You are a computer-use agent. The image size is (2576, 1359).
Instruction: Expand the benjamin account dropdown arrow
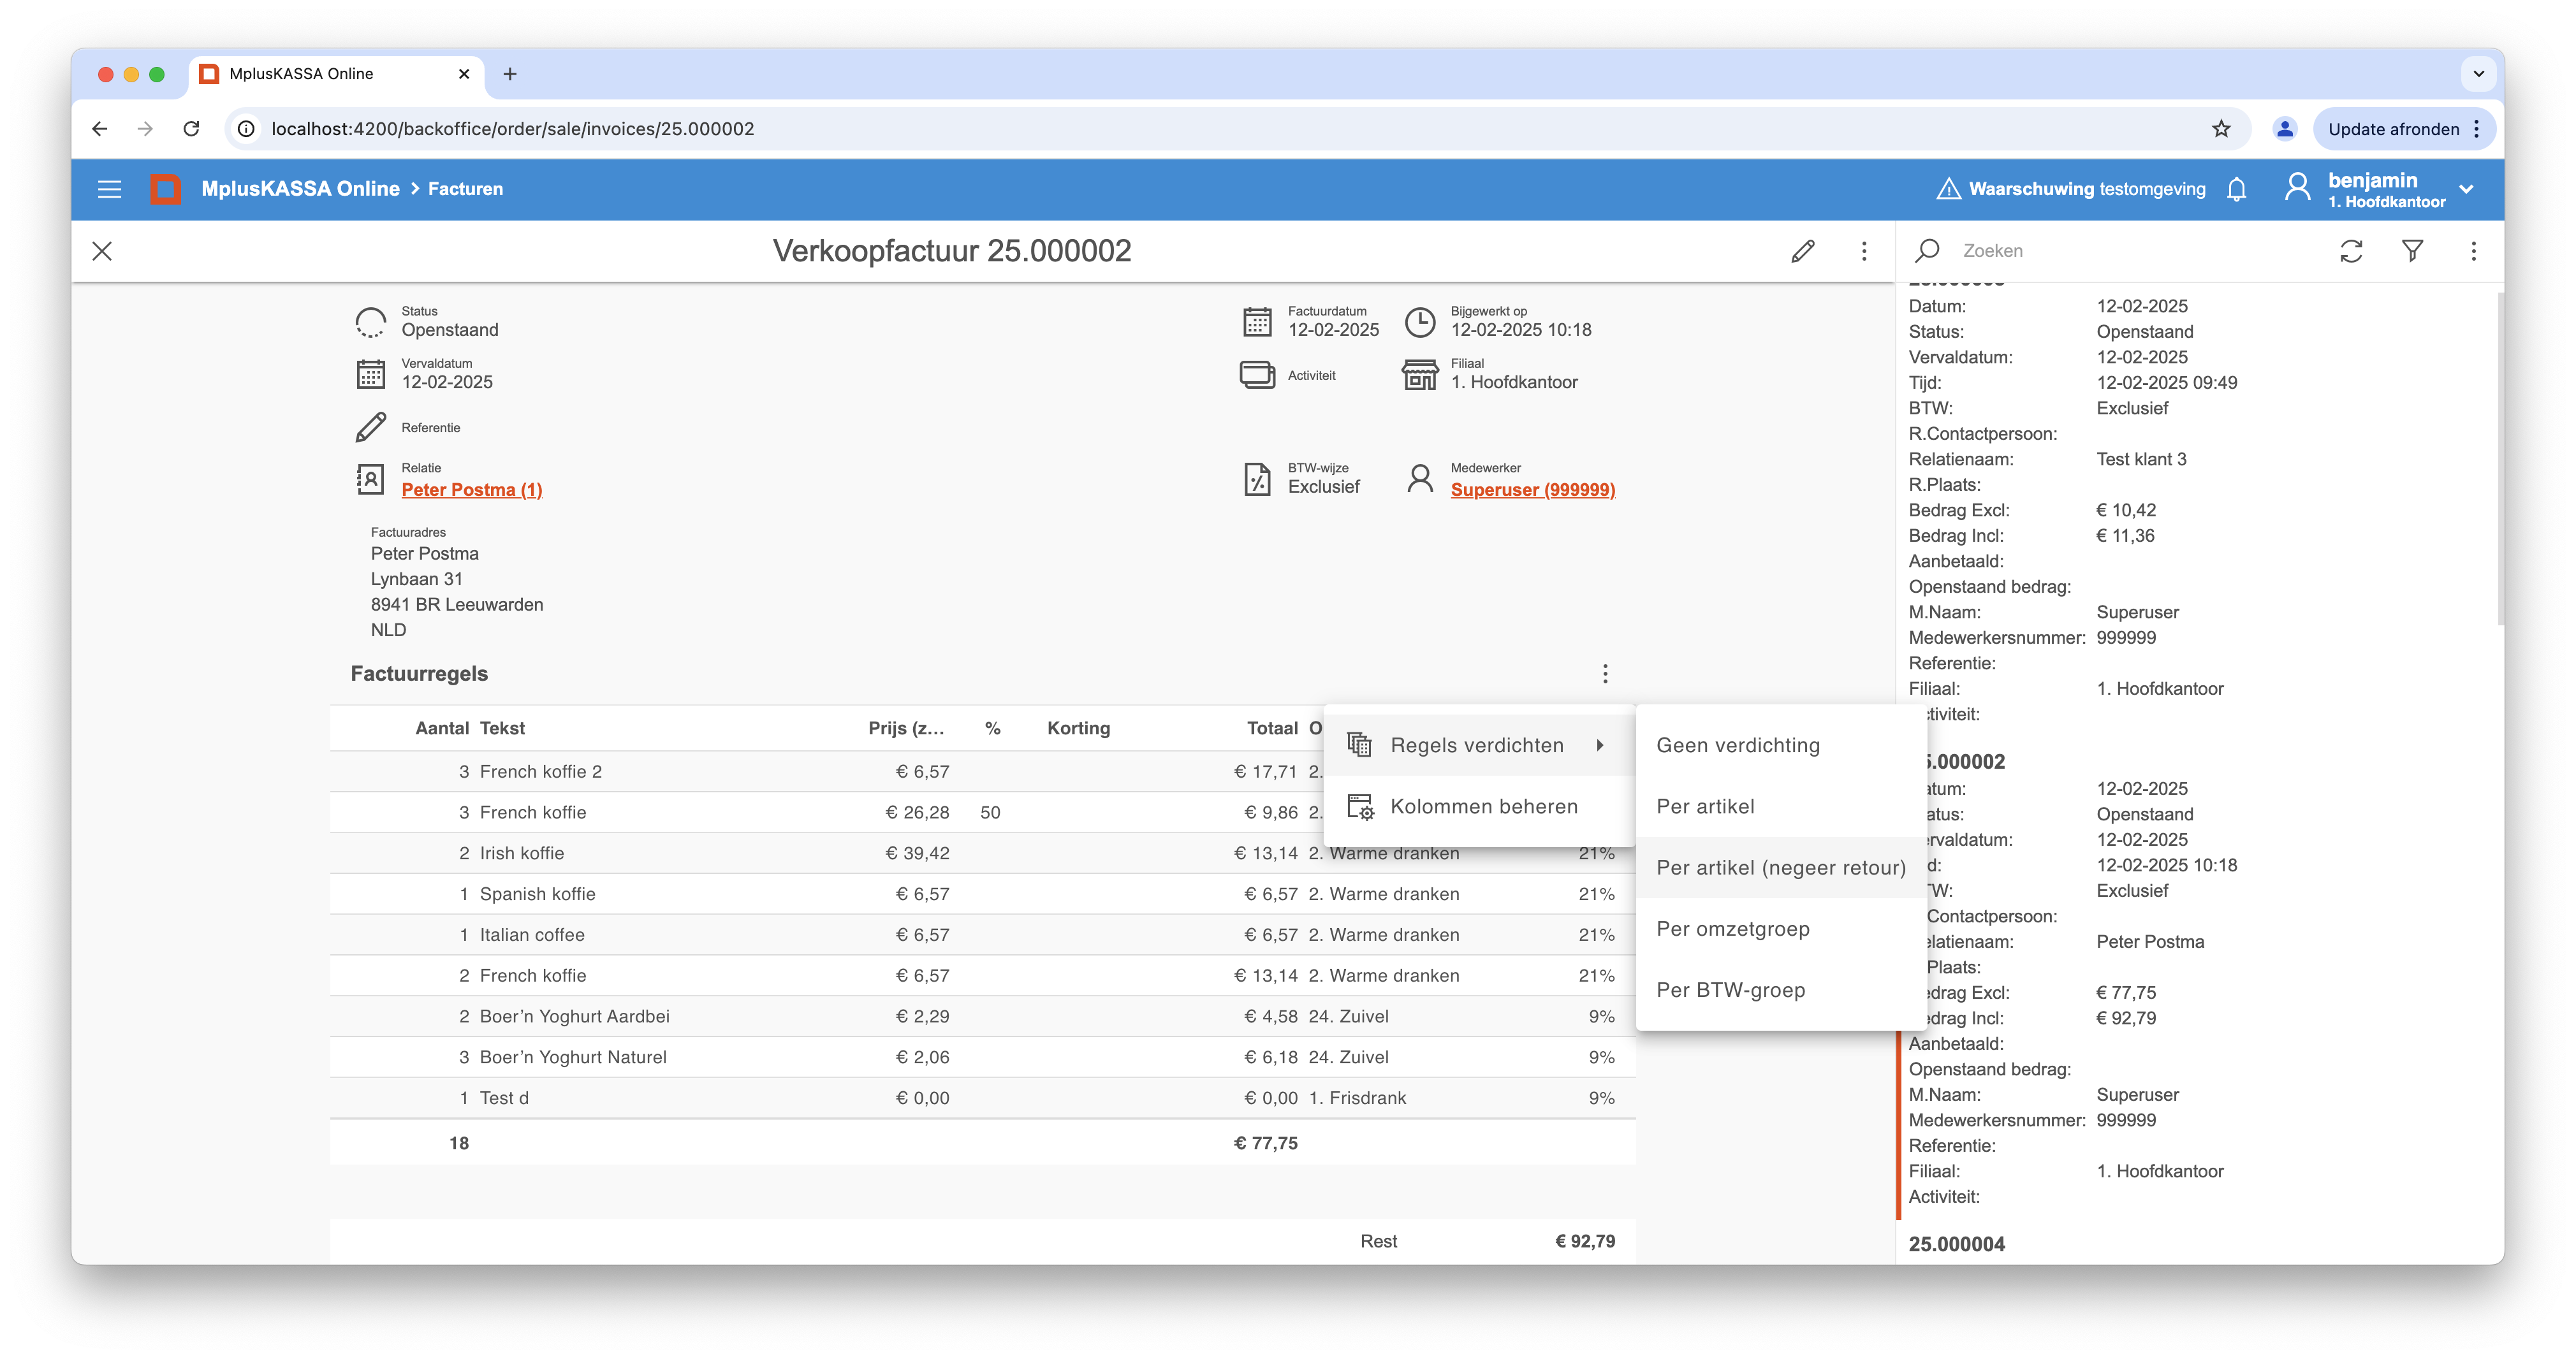click(2467, 189)
